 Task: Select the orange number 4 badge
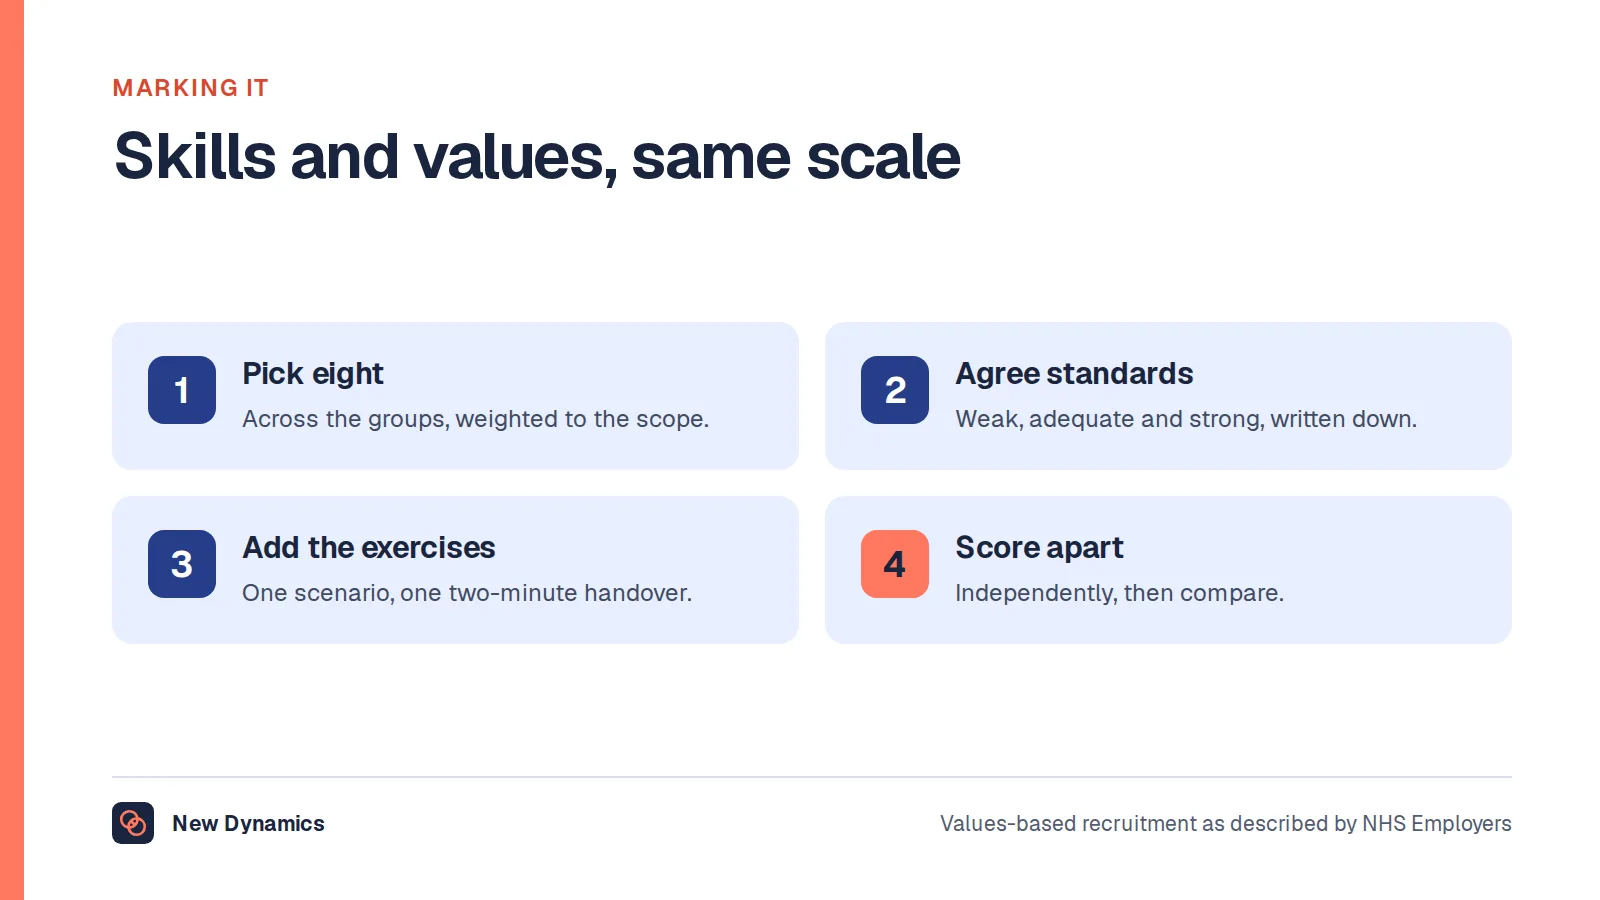click(x=895, y=564)
